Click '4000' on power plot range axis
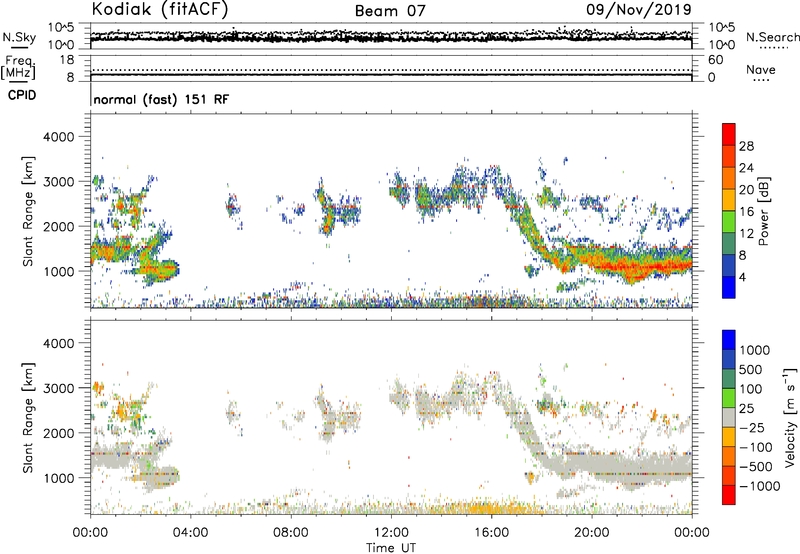 [x=58, y=137]
